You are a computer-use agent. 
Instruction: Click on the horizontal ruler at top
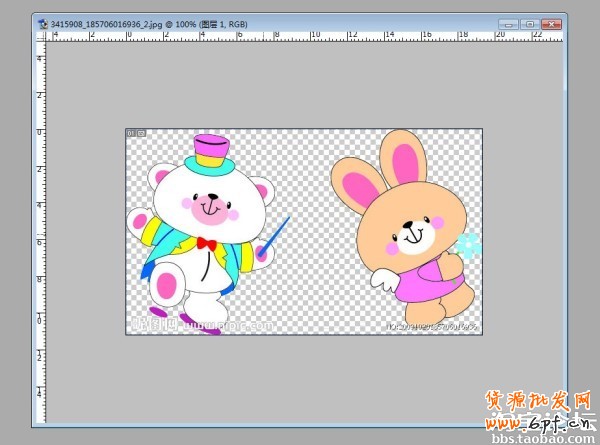[x=300, y=36]
